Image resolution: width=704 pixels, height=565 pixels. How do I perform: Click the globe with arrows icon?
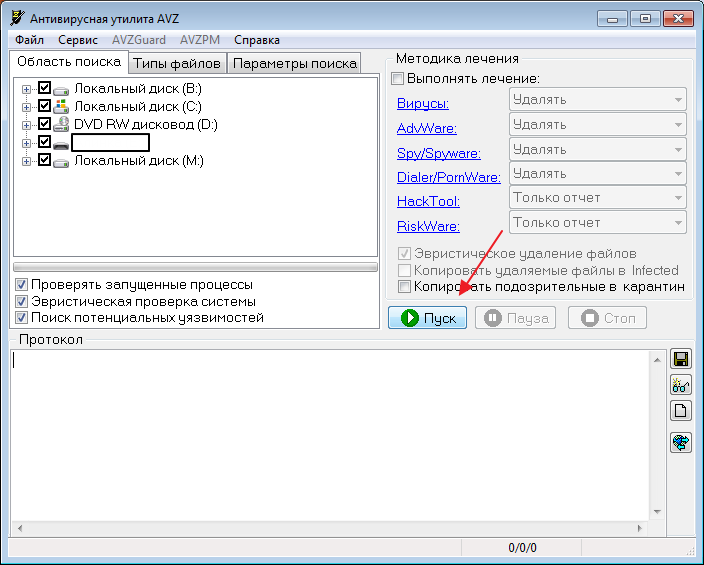tap(681, 442)
